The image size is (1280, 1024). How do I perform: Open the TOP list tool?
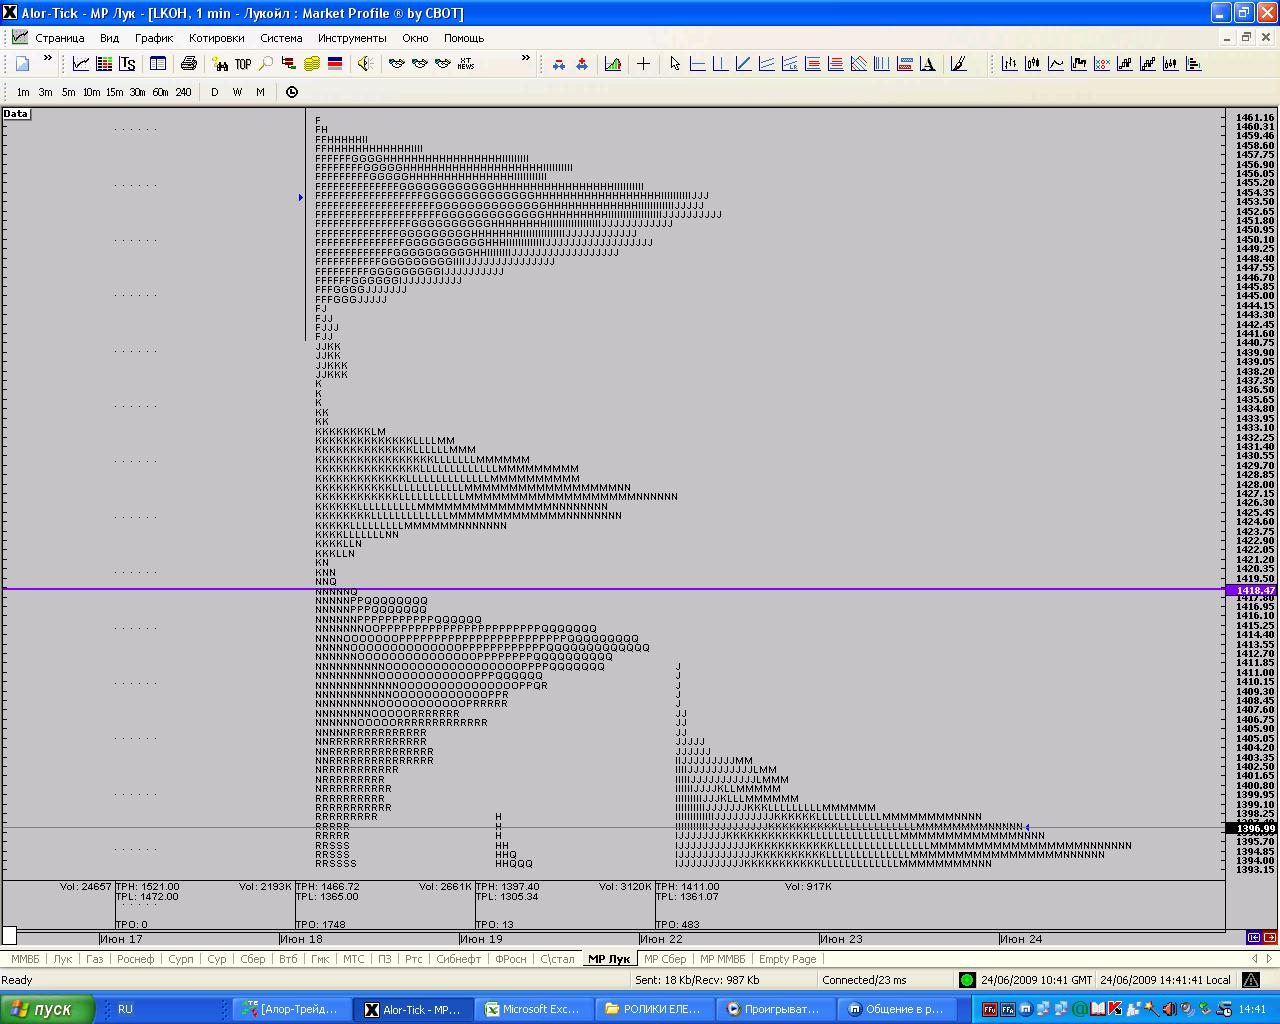pyautogui.click(x=243, y=64)
